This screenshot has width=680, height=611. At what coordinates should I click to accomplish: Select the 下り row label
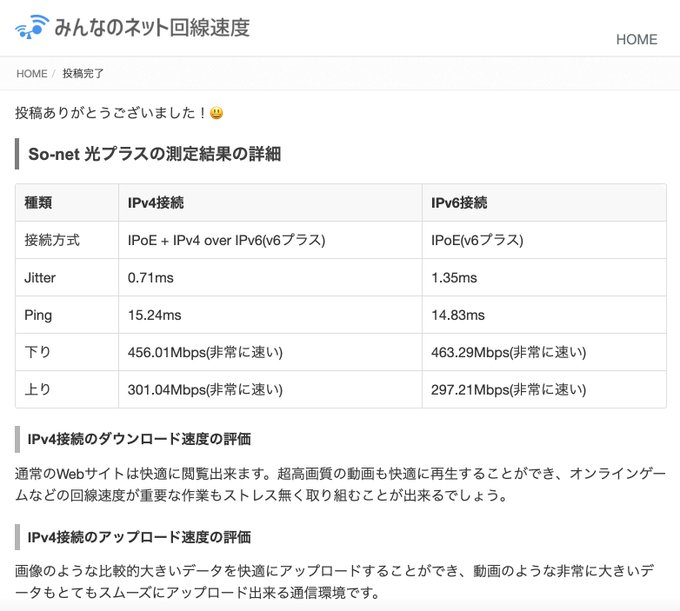37,352
